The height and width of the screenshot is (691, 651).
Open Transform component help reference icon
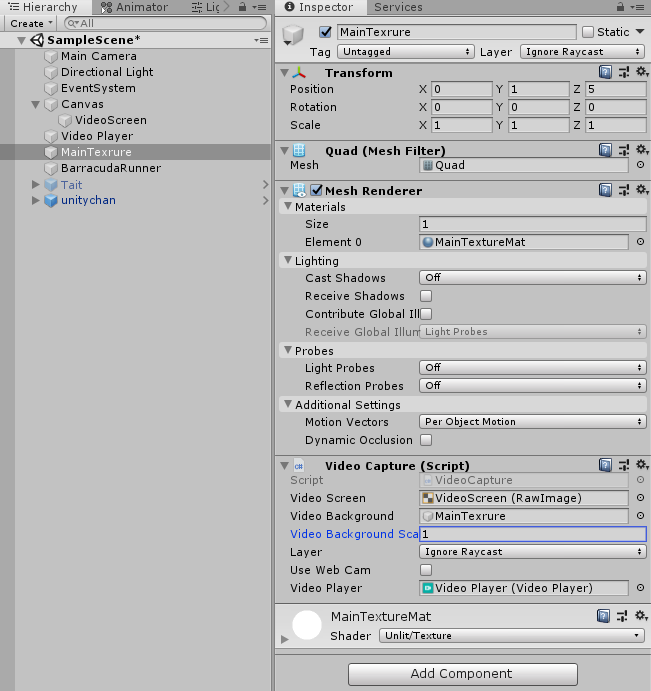point(605,72)
